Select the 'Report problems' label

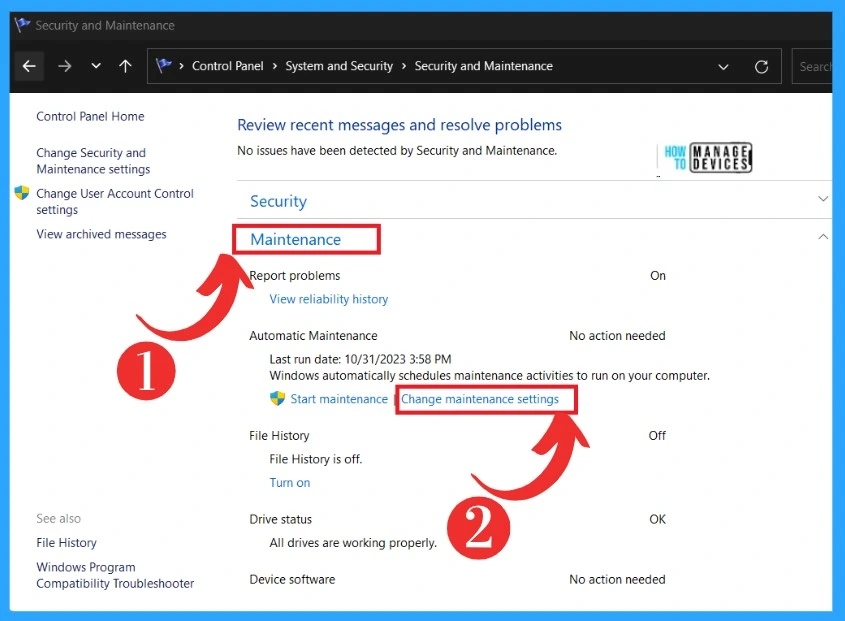(x=295, y=275)
